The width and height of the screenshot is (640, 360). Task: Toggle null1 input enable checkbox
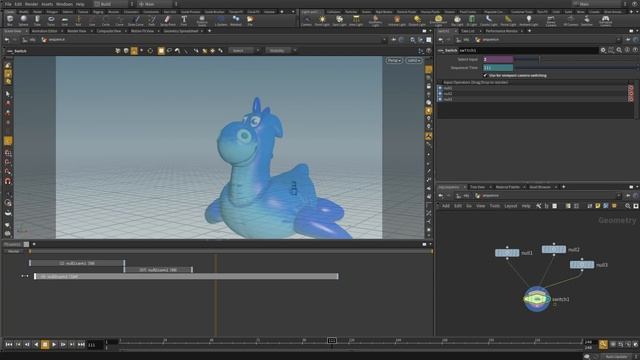pyautogui.click(x=440, y=88)
